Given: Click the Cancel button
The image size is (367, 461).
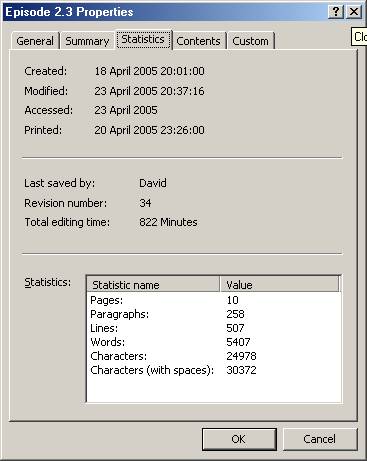Looking at the screenshot, I should pos(319,439).
